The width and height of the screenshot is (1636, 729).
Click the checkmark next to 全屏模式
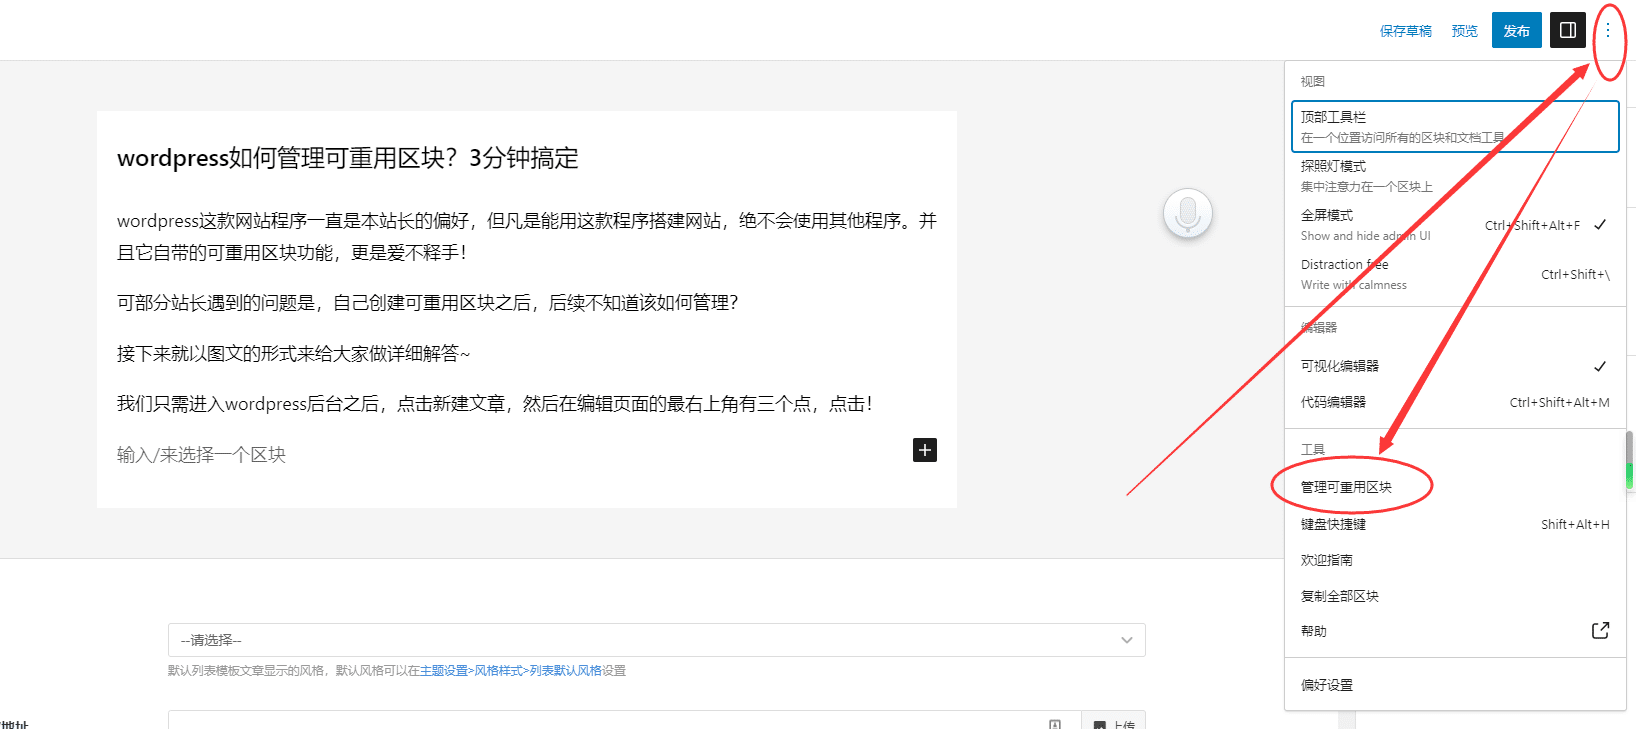pos(1600,225)
